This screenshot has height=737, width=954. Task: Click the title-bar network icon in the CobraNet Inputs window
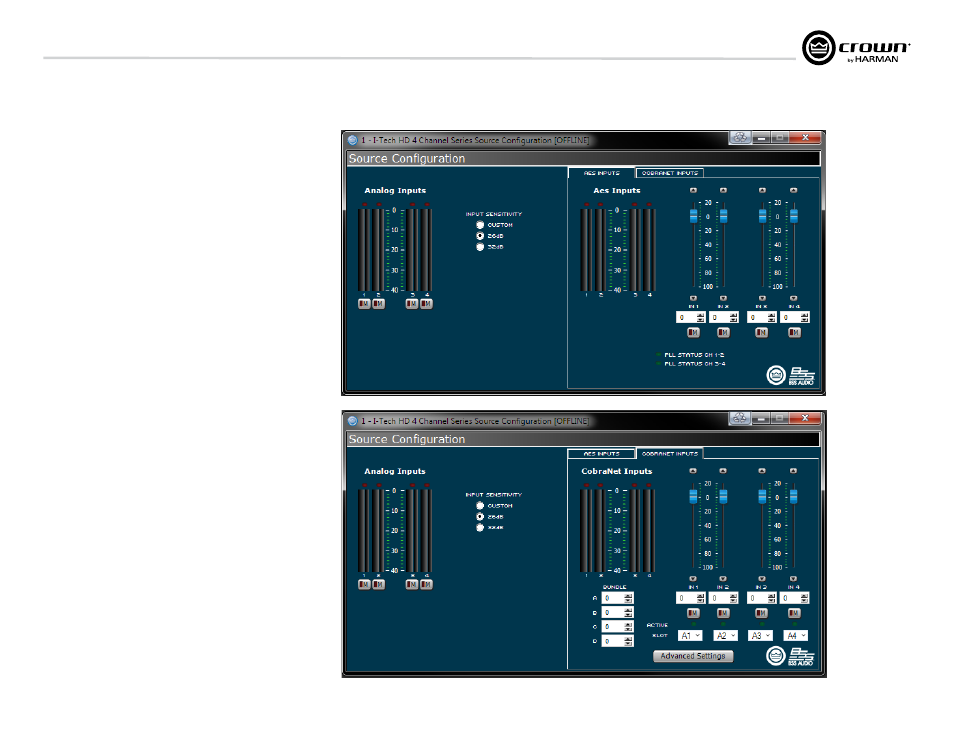pos(740,418)
